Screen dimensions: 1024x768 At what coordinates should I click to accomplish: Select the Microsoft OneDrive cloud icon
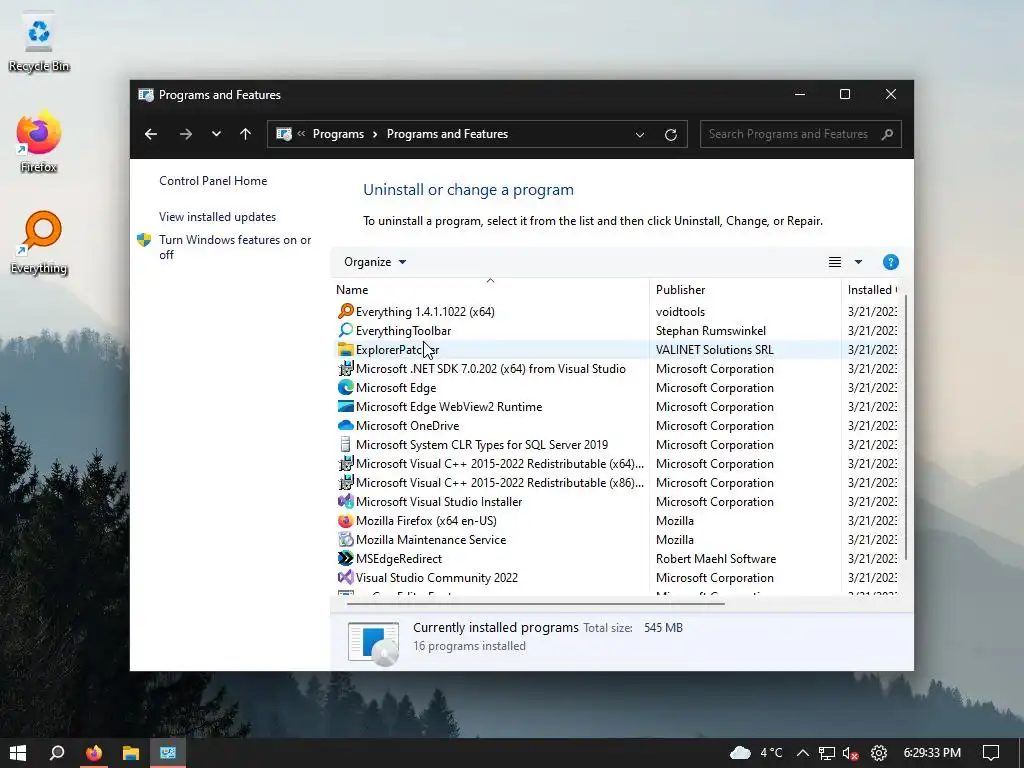[x=345, y=425]
